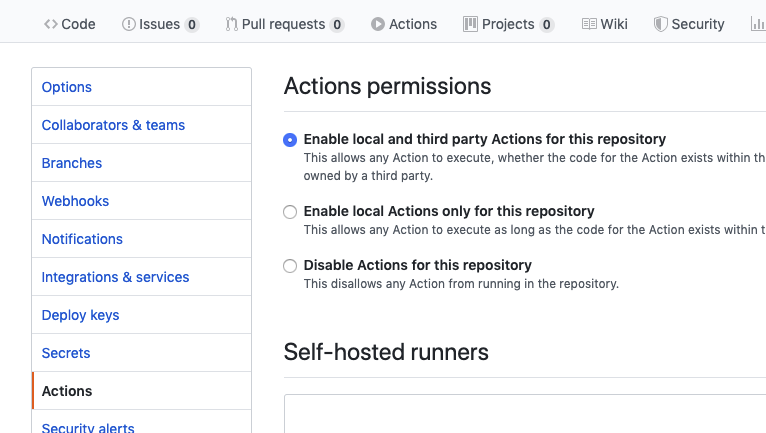Click the Projects board icon
Image resolution: width=766 pixels, height=433 pixels.
(x=470, y=24)
